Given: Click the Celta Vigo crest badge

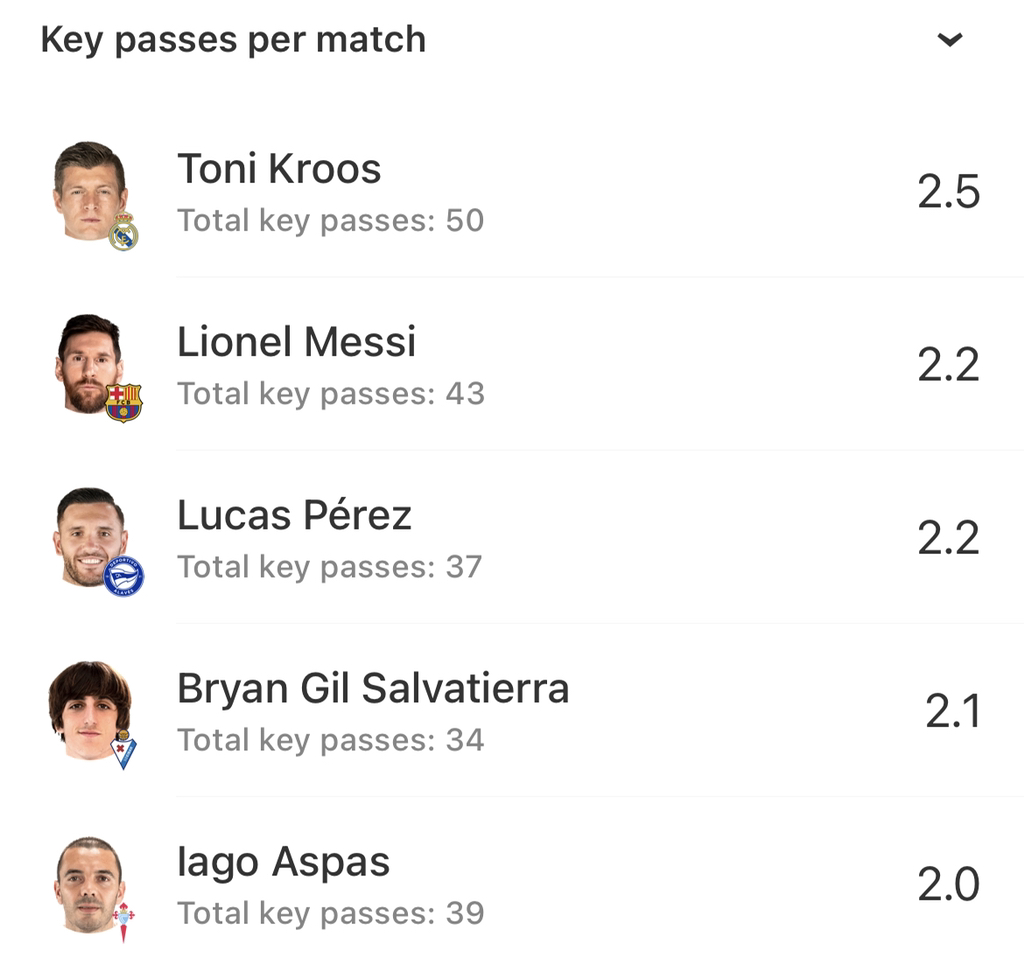Looking at the screenshot, I should 124,920.
